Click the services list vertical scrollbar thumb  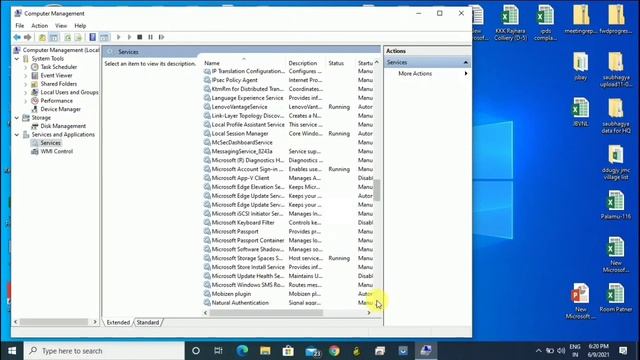pos(377,190)
